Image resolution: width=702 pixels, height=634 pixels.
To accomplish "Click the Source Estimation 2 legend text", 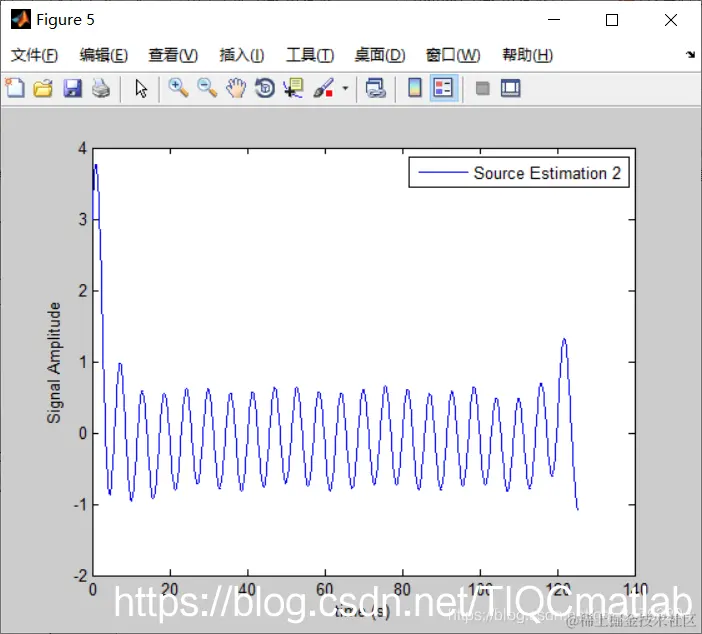I will point(547,173).
